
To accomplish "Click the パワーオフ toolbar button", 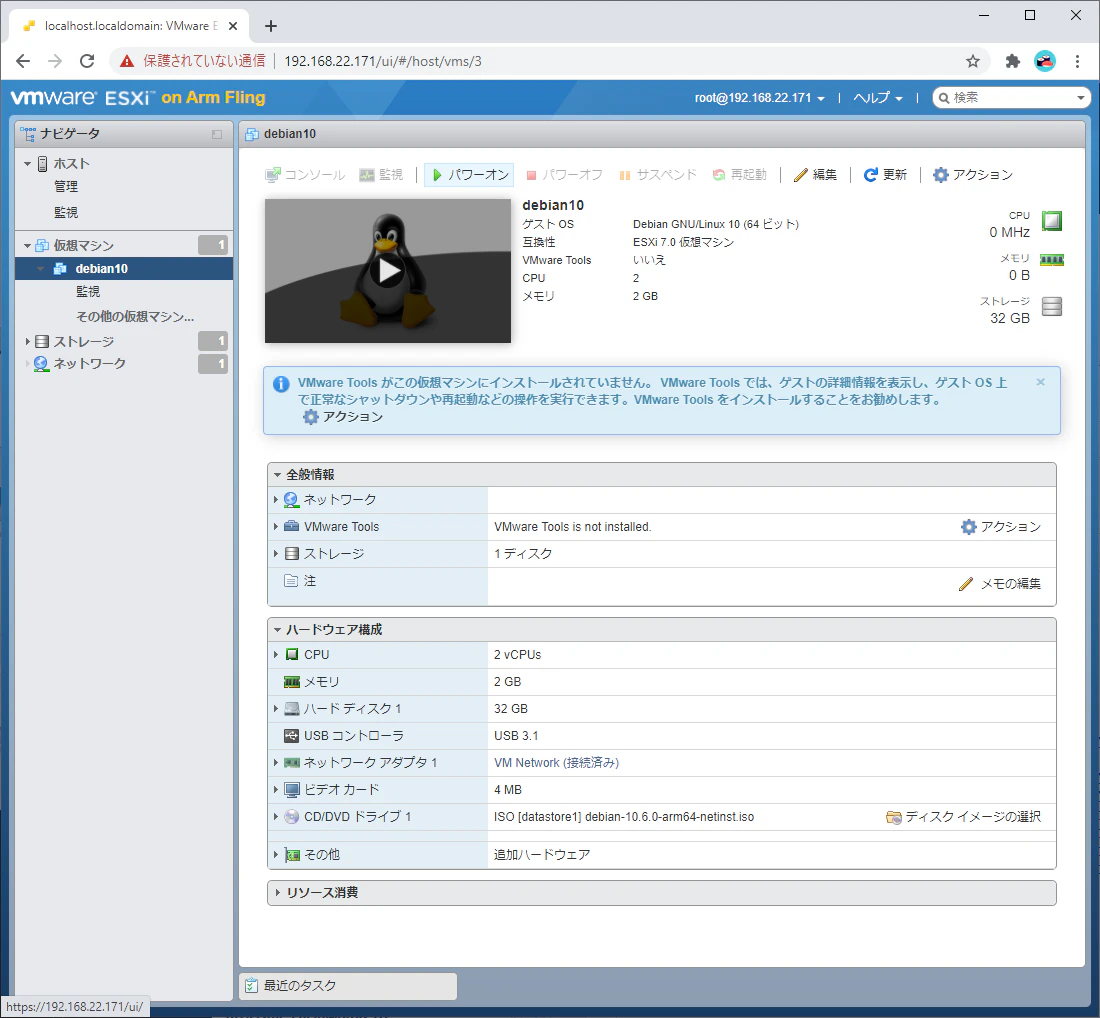I will [564, 175].
